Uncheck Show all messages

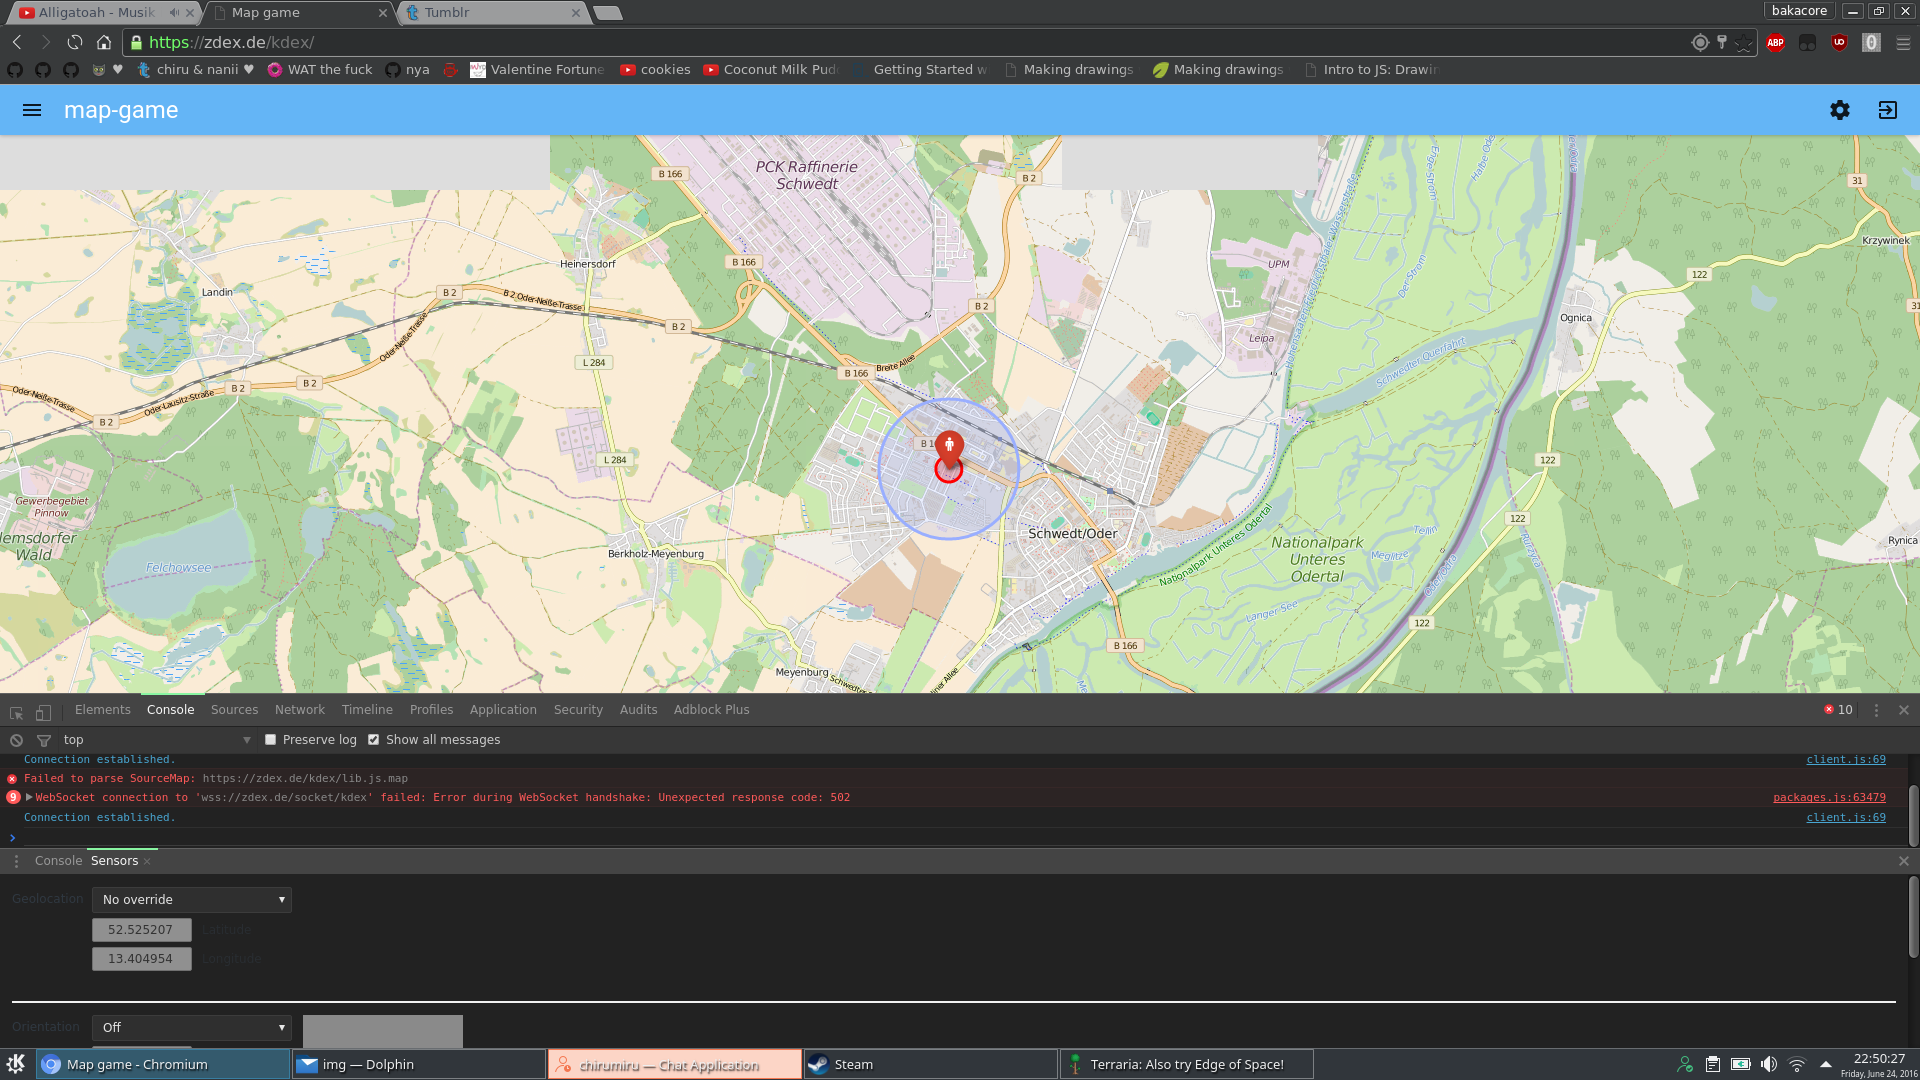[x=373, y=740]
